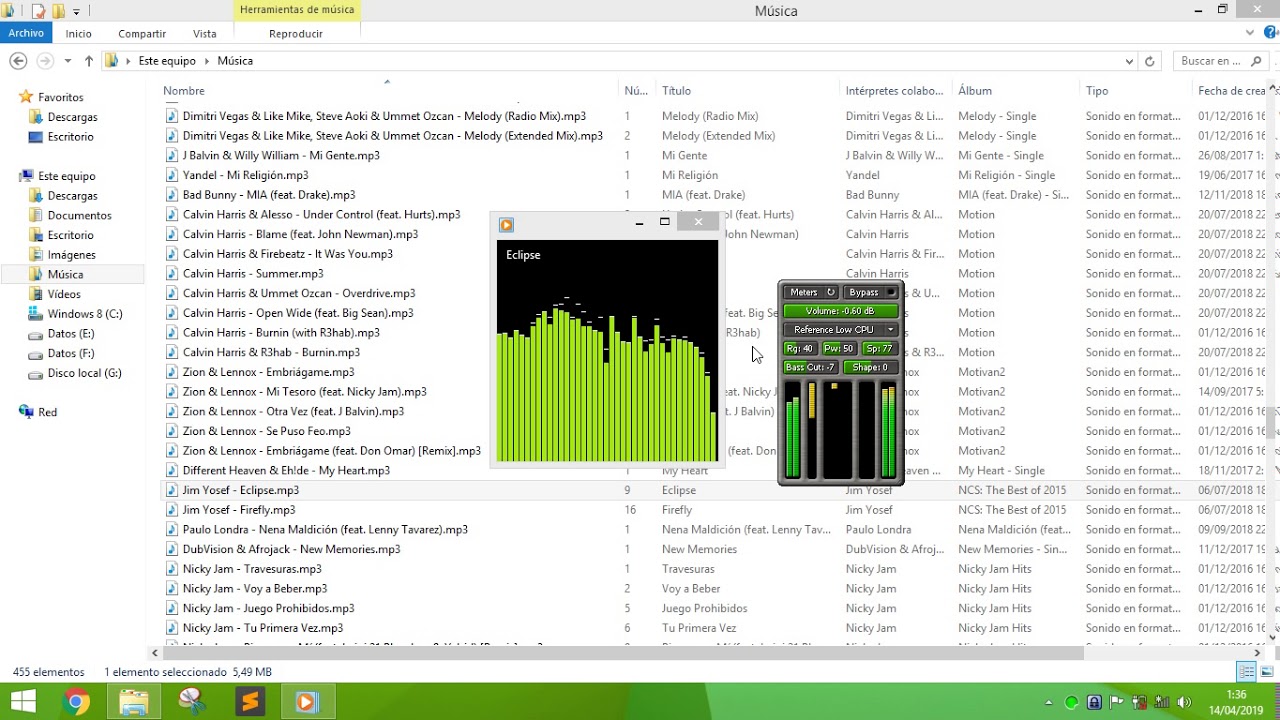1280x720 pixels.
Task: Select file Jim Yosef - Firefly.mp3
Action: tap(239, 510)
